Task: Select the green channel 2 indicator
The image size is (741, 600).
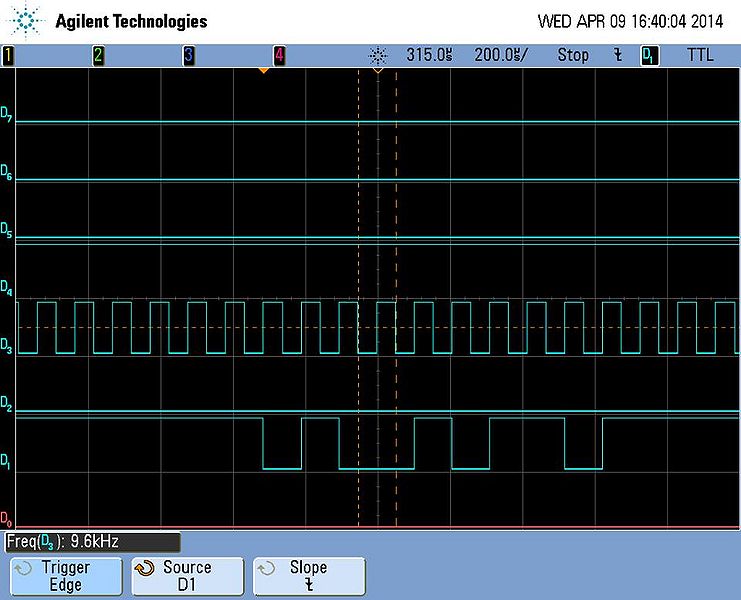Action: tap(98, 56)
